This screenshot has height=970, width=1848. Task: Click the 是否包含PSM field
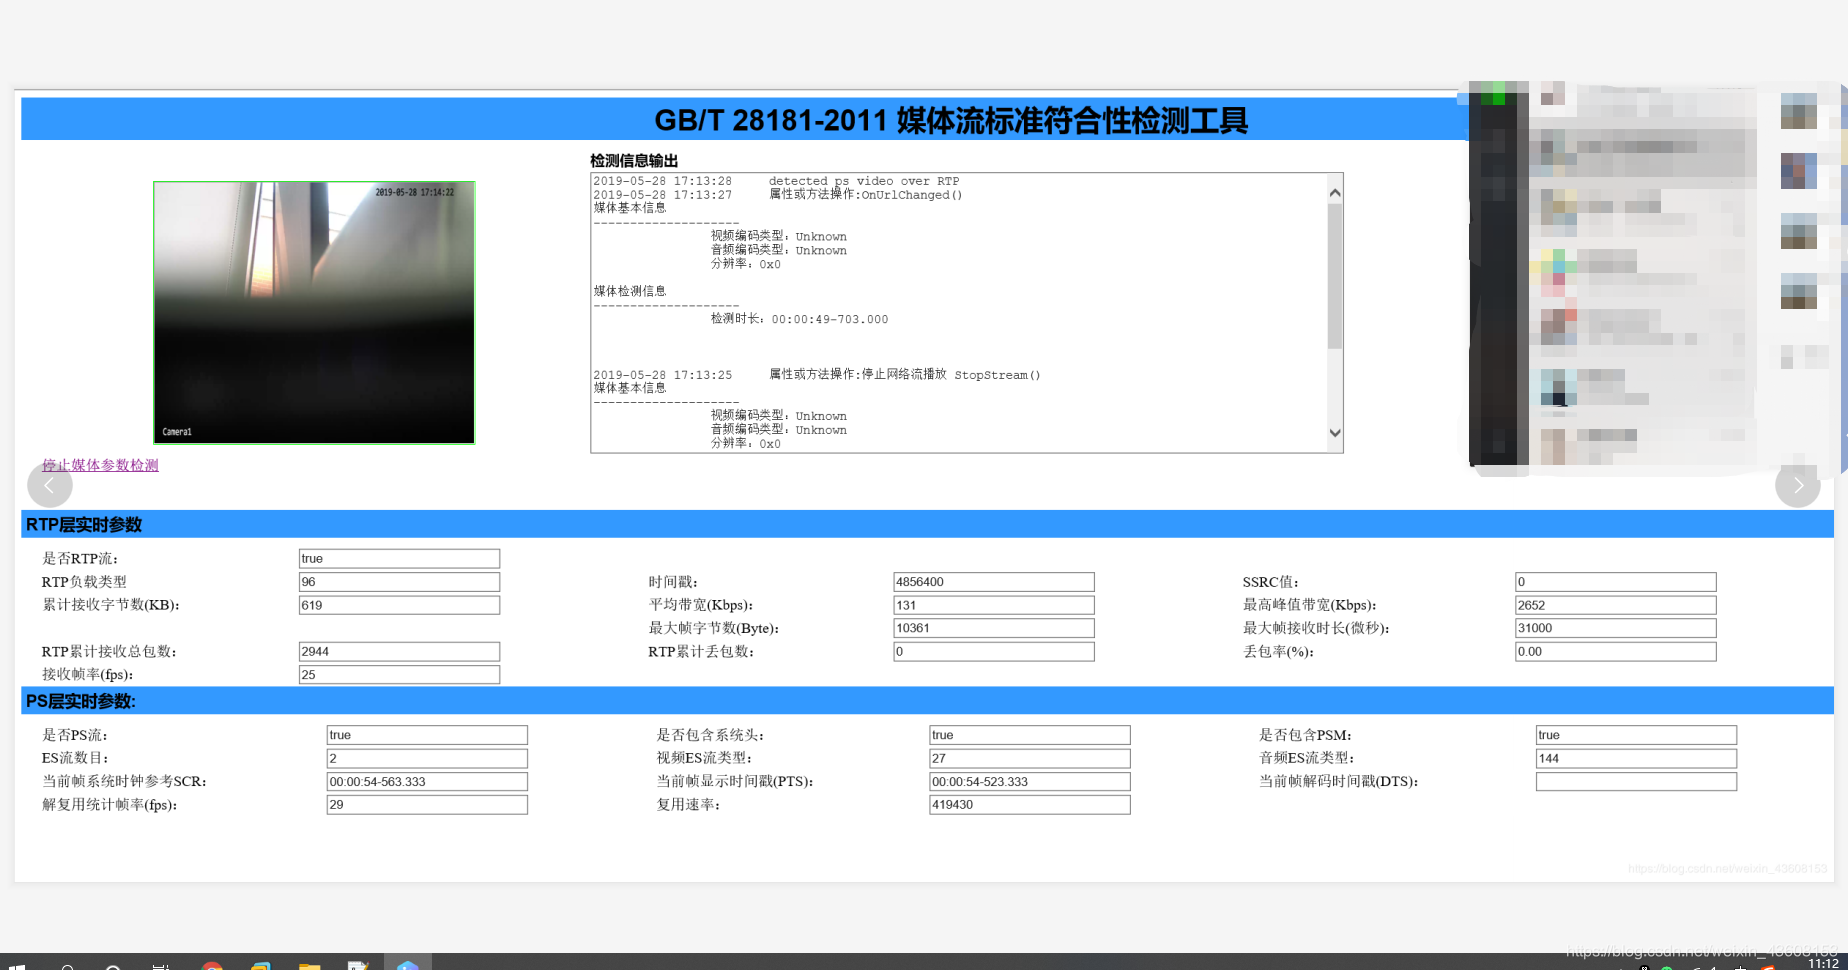point(1637,735)
